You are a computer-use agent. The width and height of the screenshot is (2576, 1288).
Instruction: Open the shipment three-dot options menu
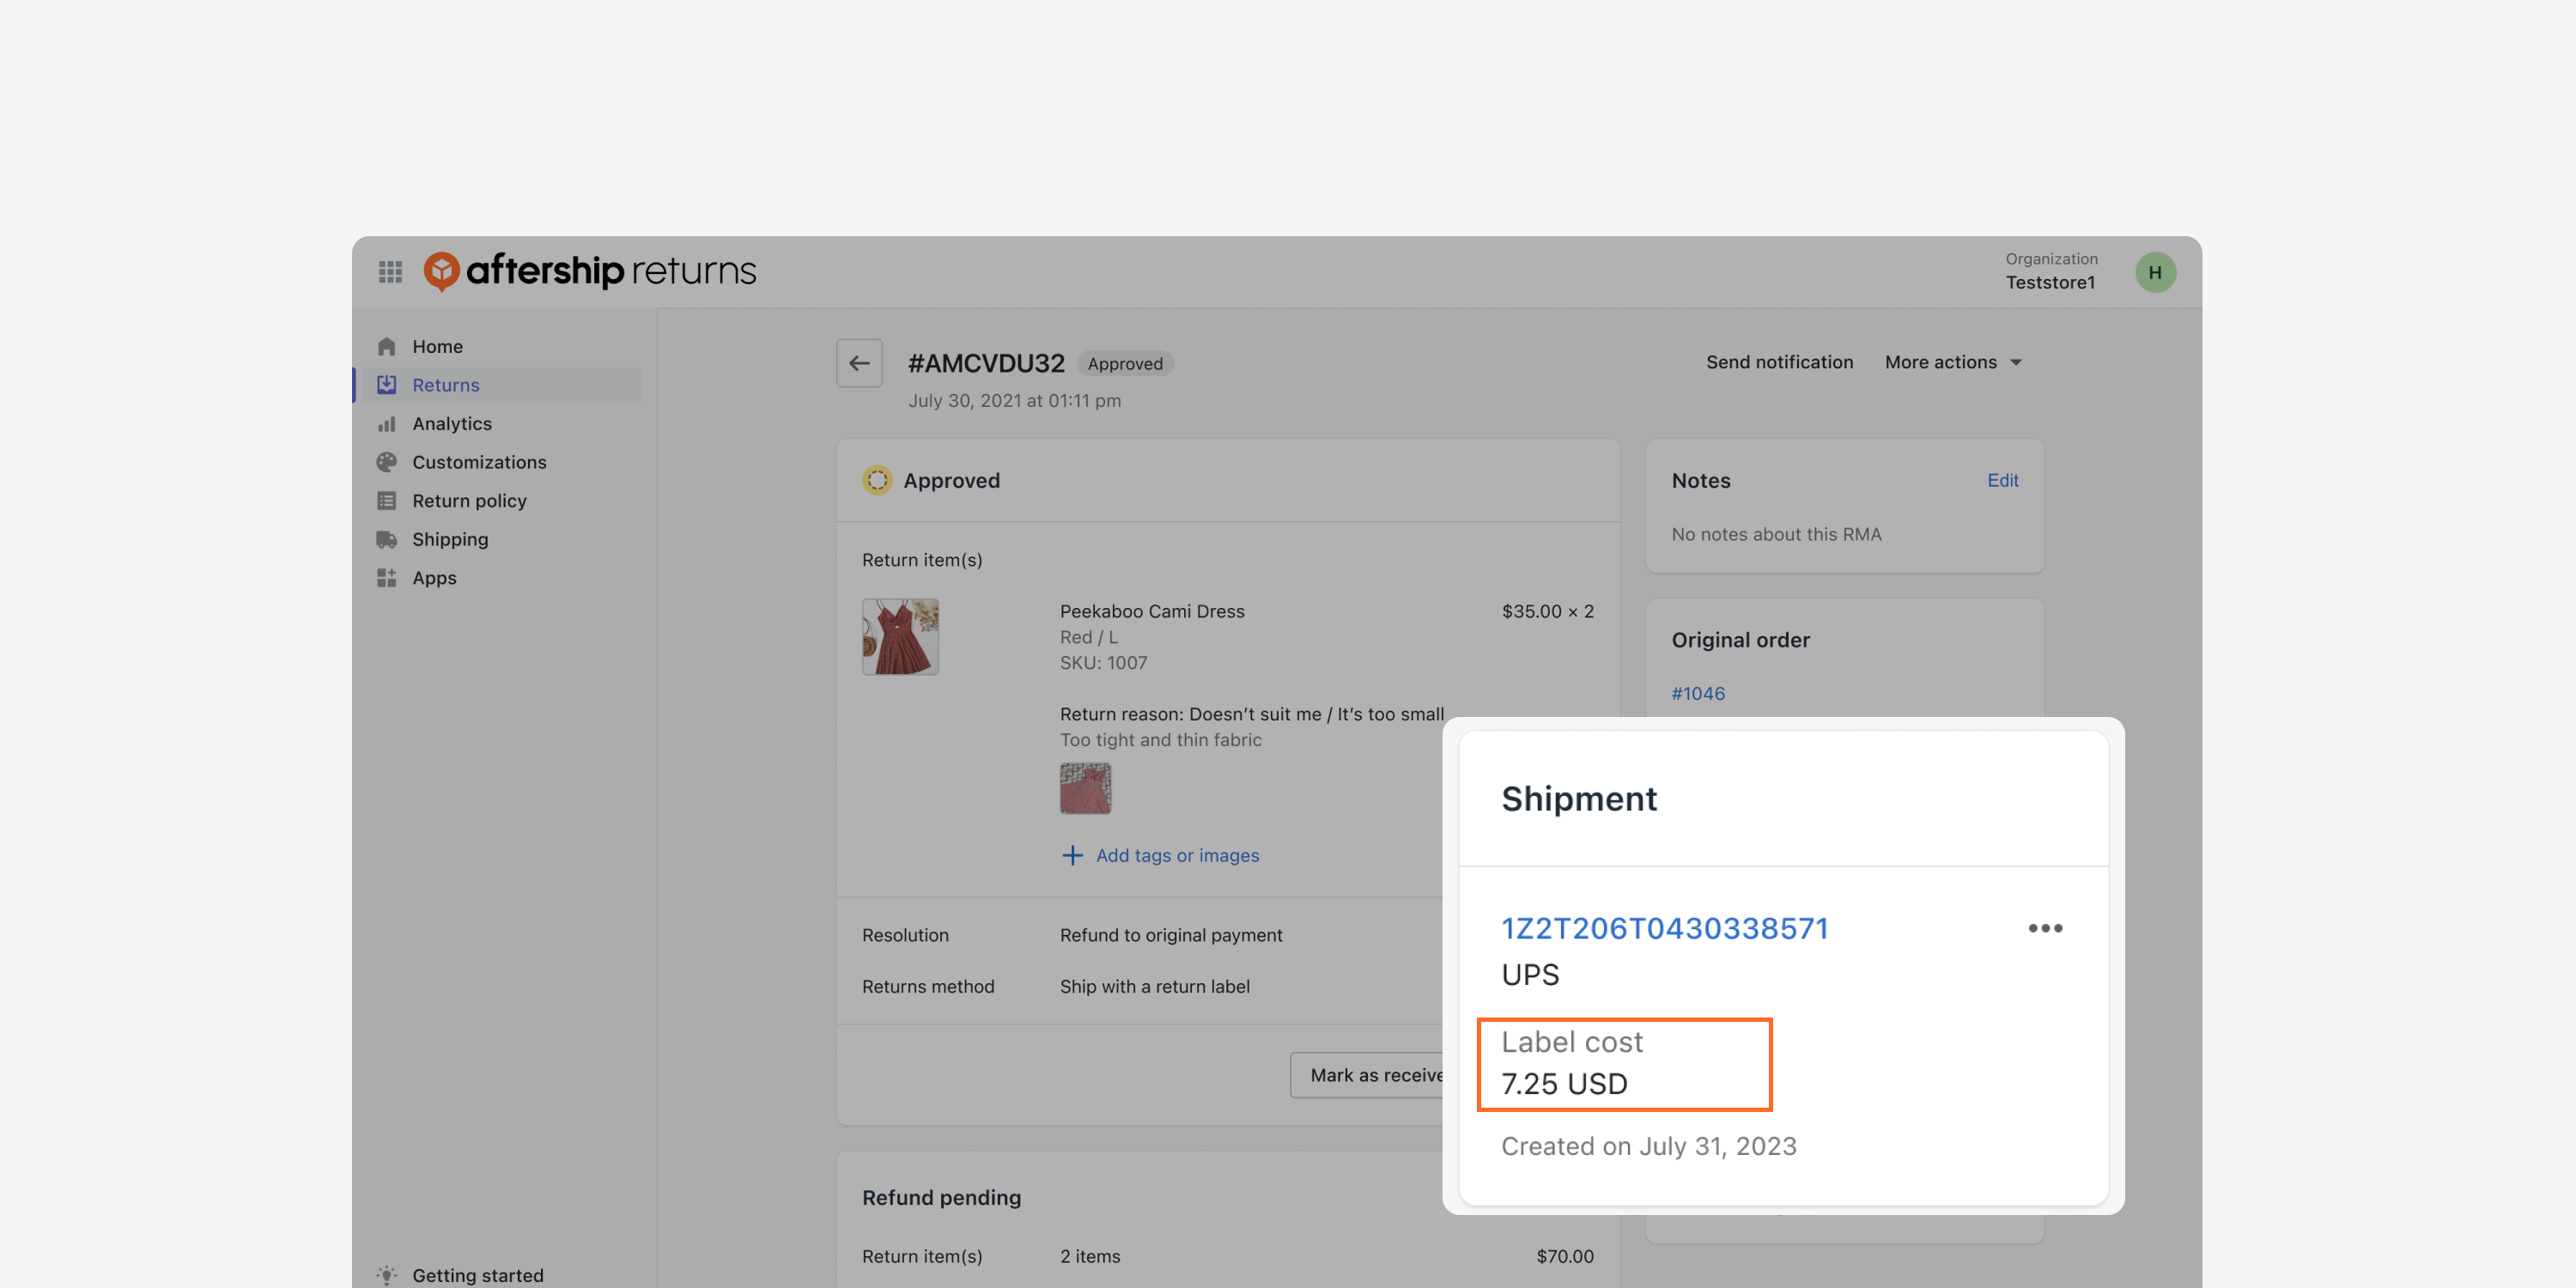[x=2045, y=928]
